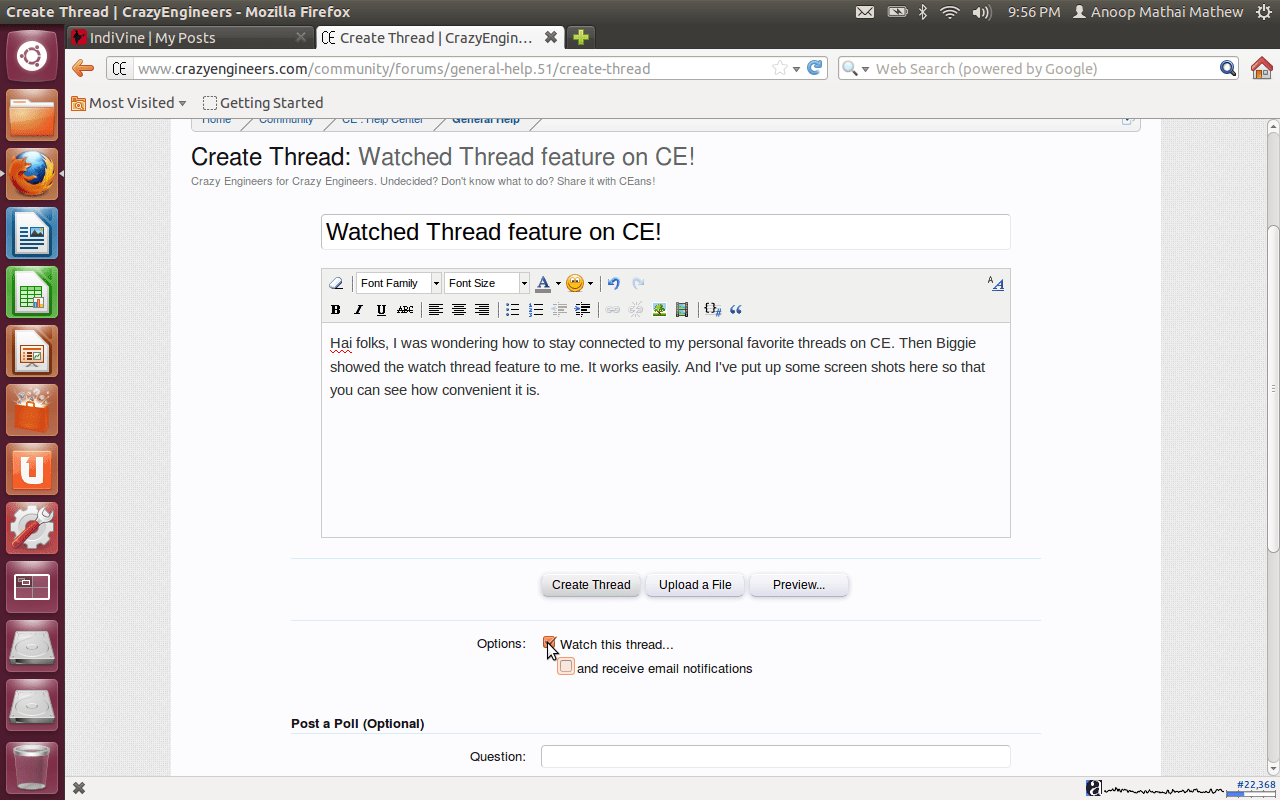Click the page vertical scrollbar
This screenshot has width=1280, height=800.
[x=1272, y=390]
